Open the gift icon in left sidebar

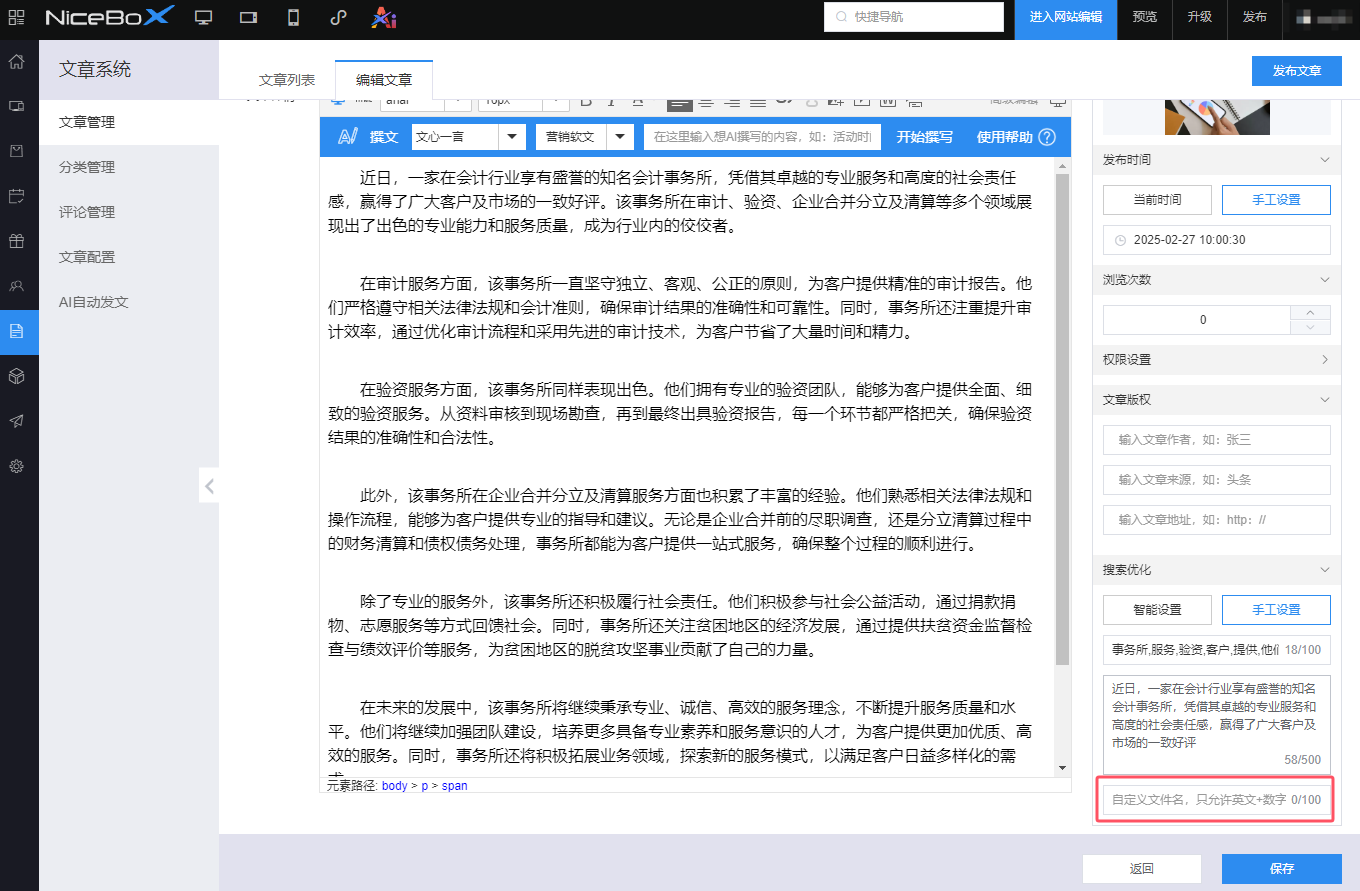[x=16, y=241]
